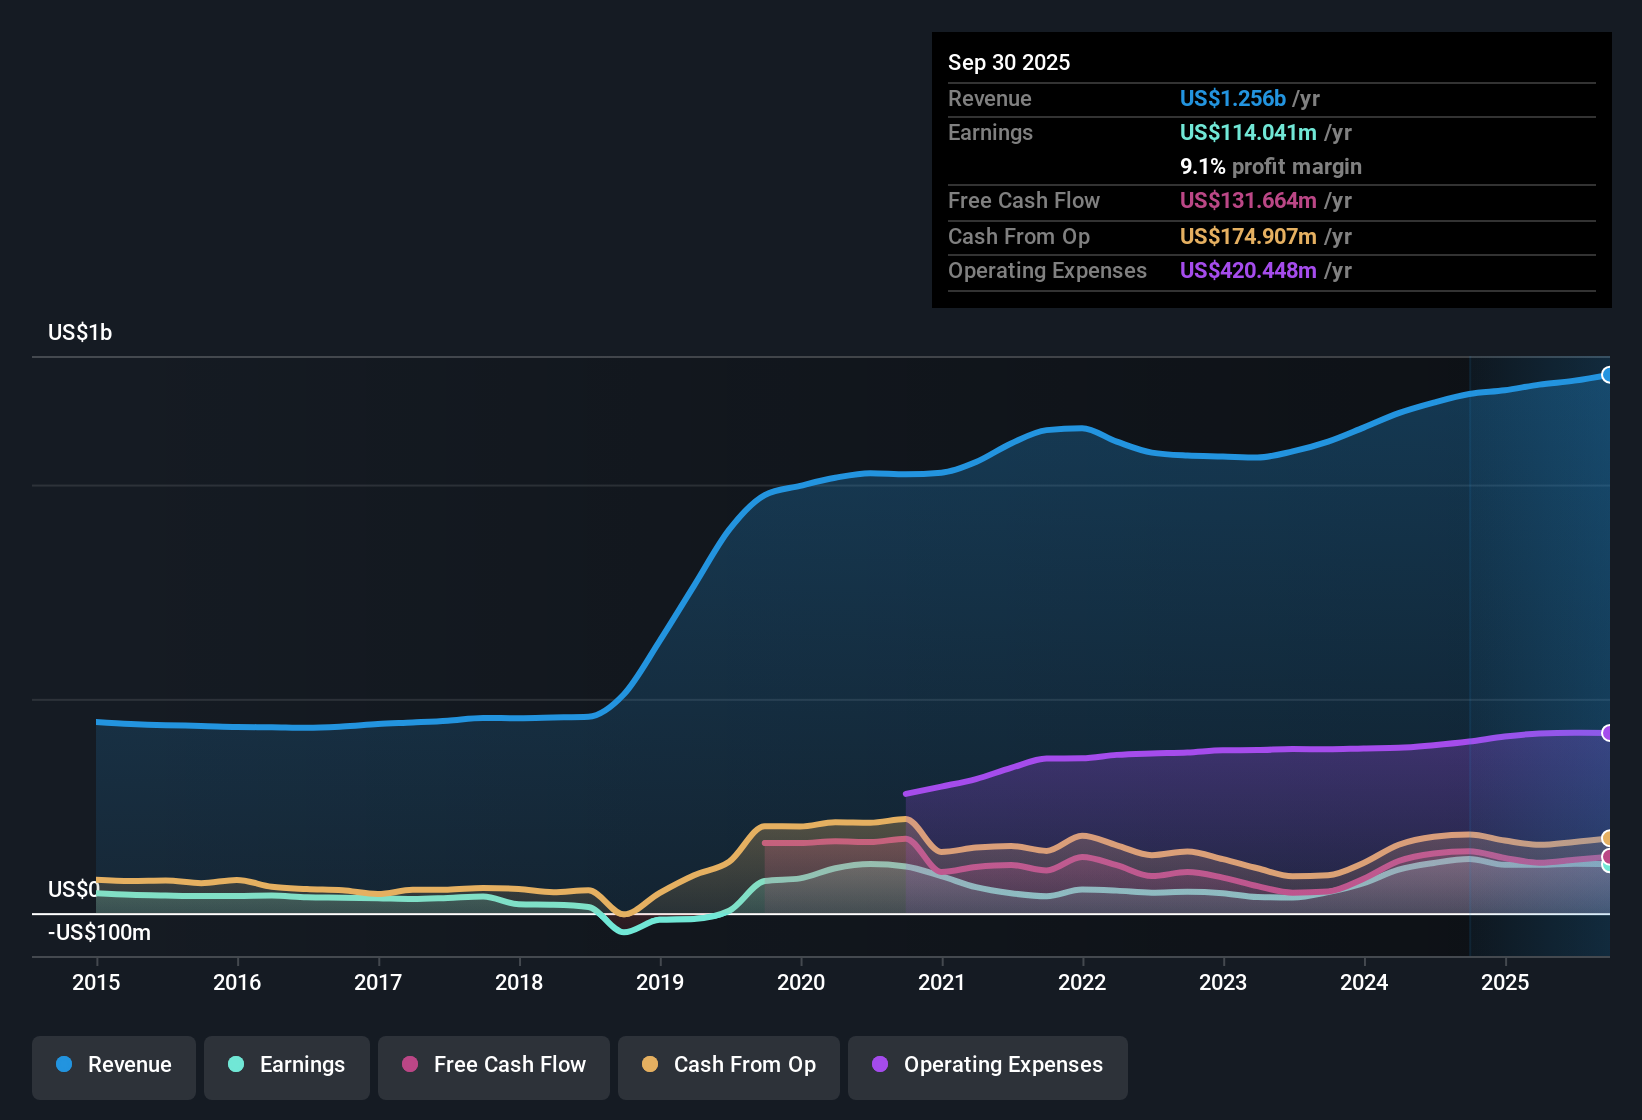This screenshot has height=1120, width=1642.
Task: Toggle the Cash From Op legend button
Action: [729, 1067]
